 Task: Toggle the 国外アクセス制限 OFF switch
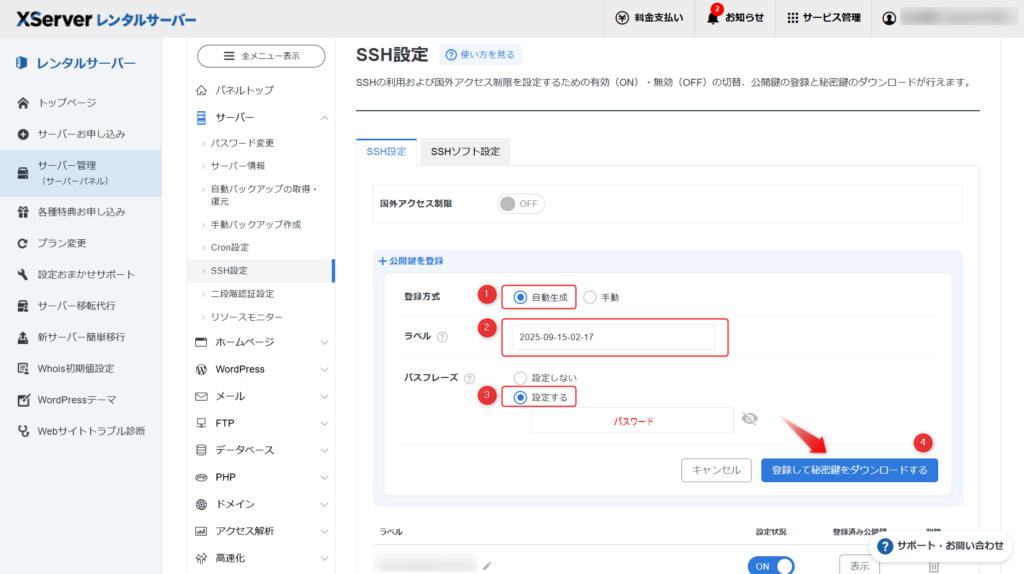(x=520, y=203)
